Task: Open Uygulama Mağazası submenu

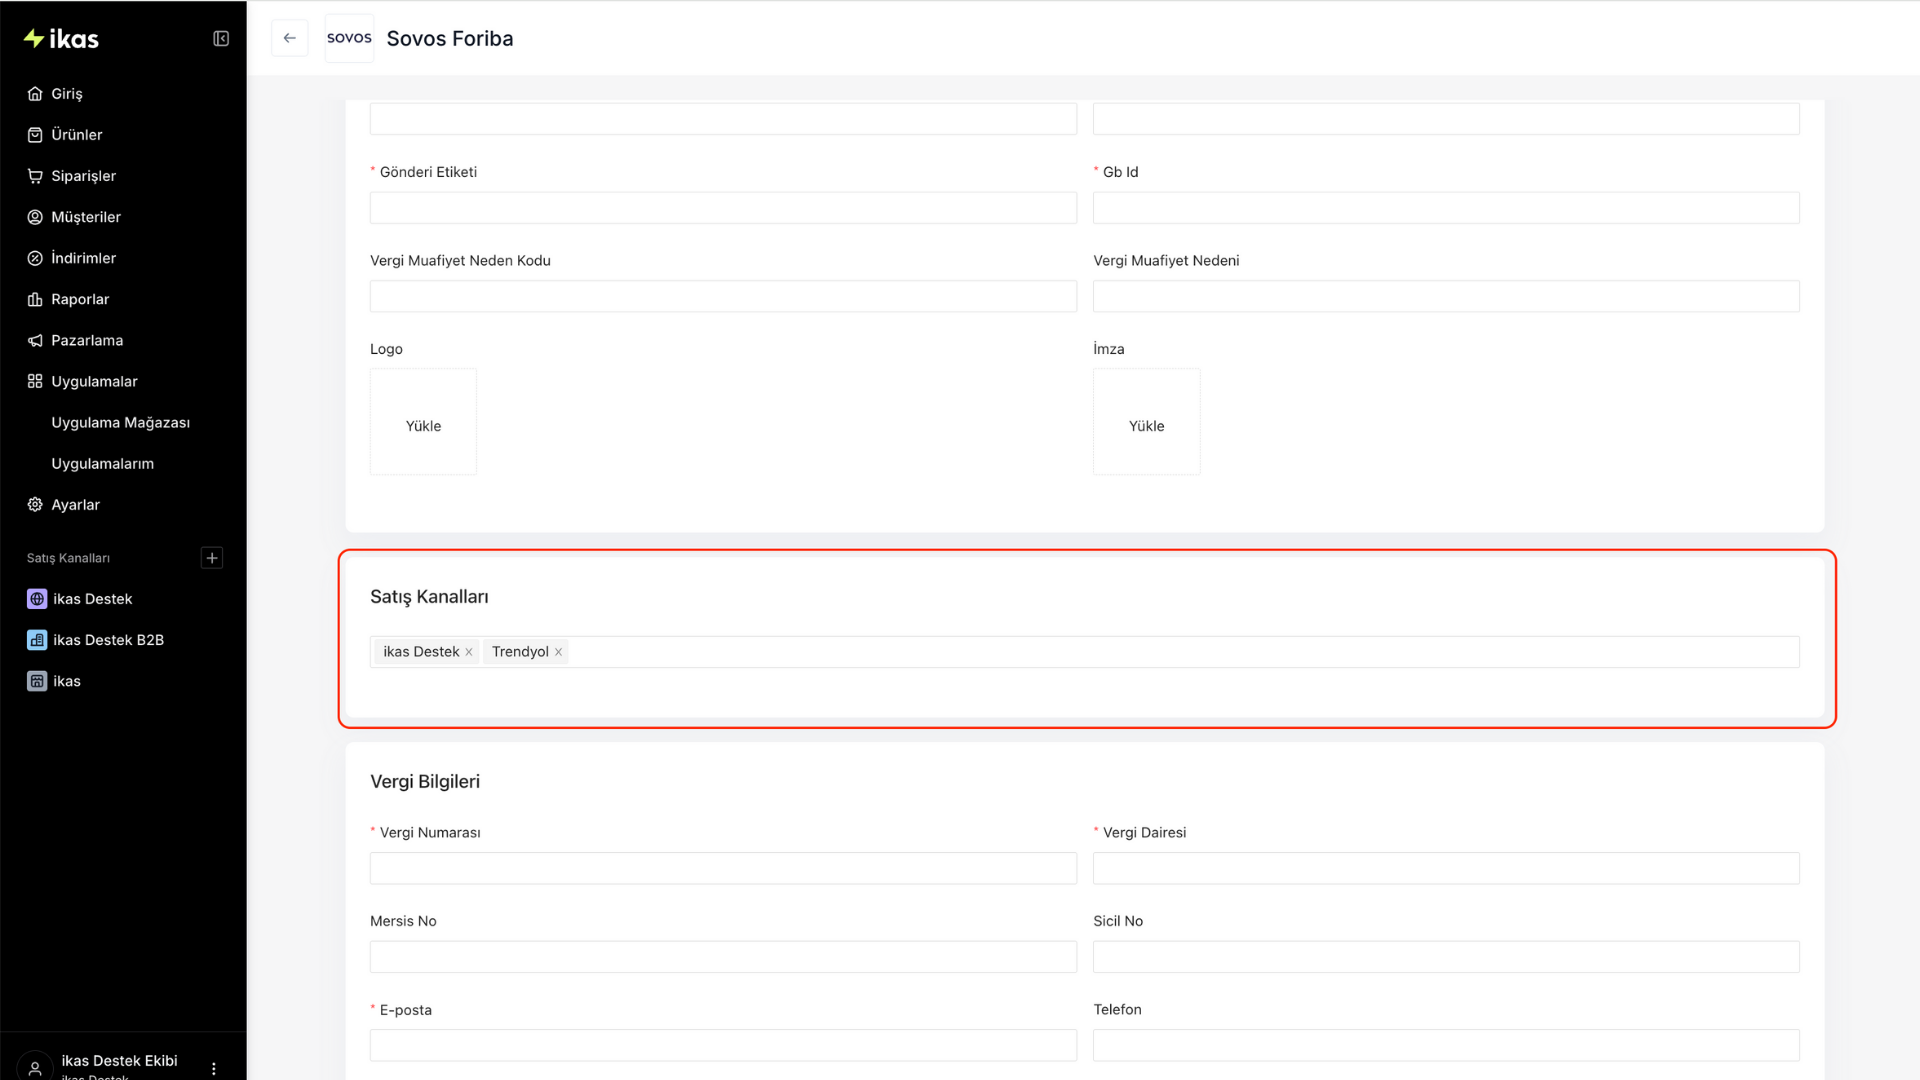Action: 123,423
